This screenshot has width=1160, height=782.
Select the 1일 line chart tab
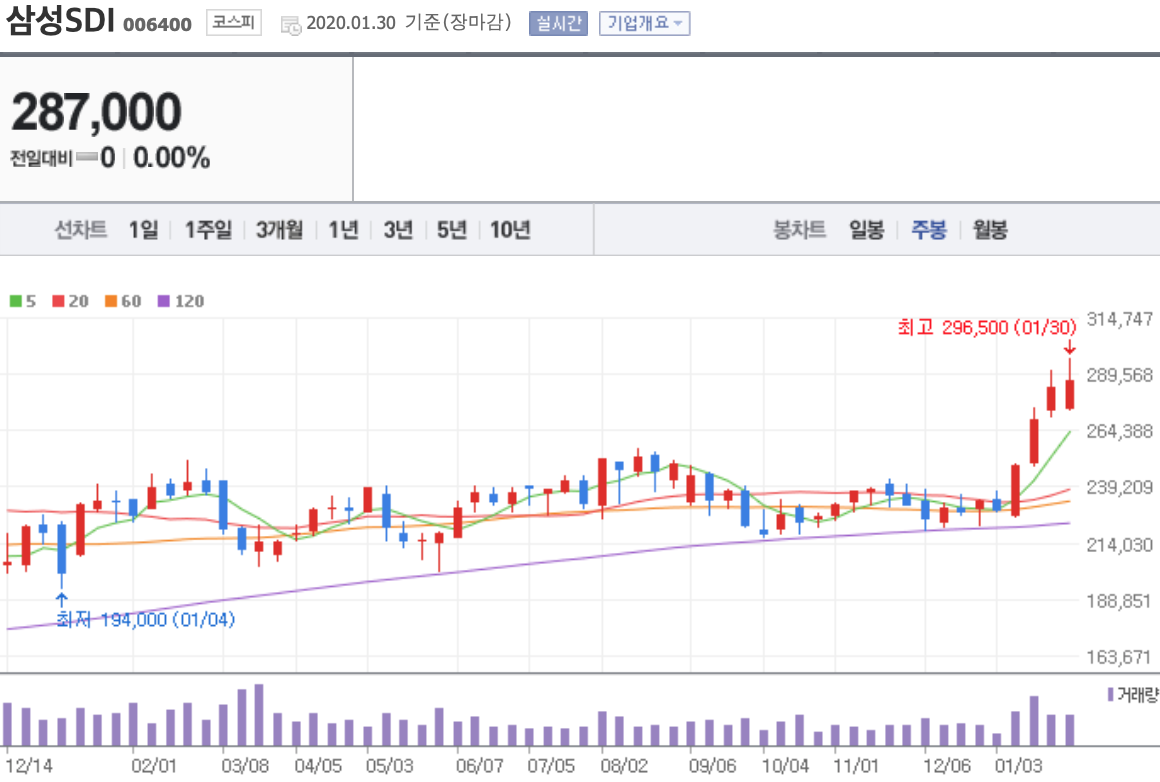tap(144, 230)
